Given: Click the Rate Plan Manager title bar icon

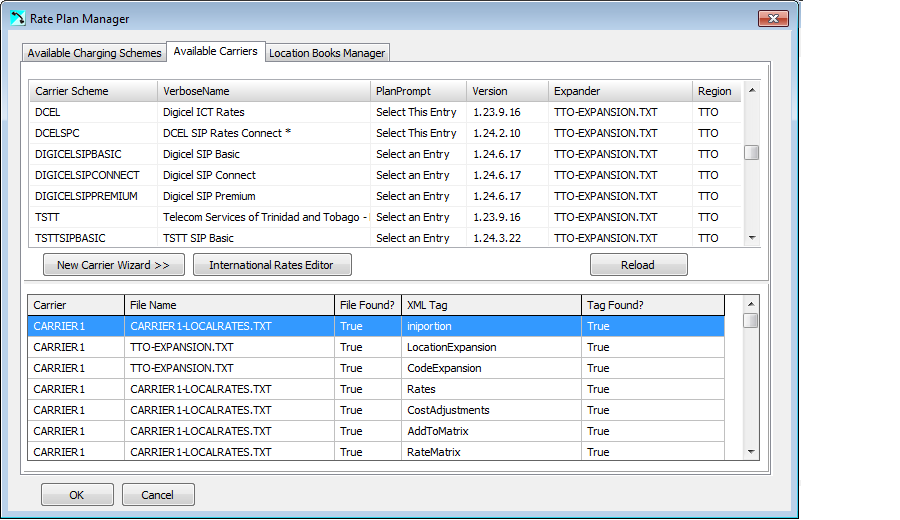Looking at the screenshot, I should point(17,19).
